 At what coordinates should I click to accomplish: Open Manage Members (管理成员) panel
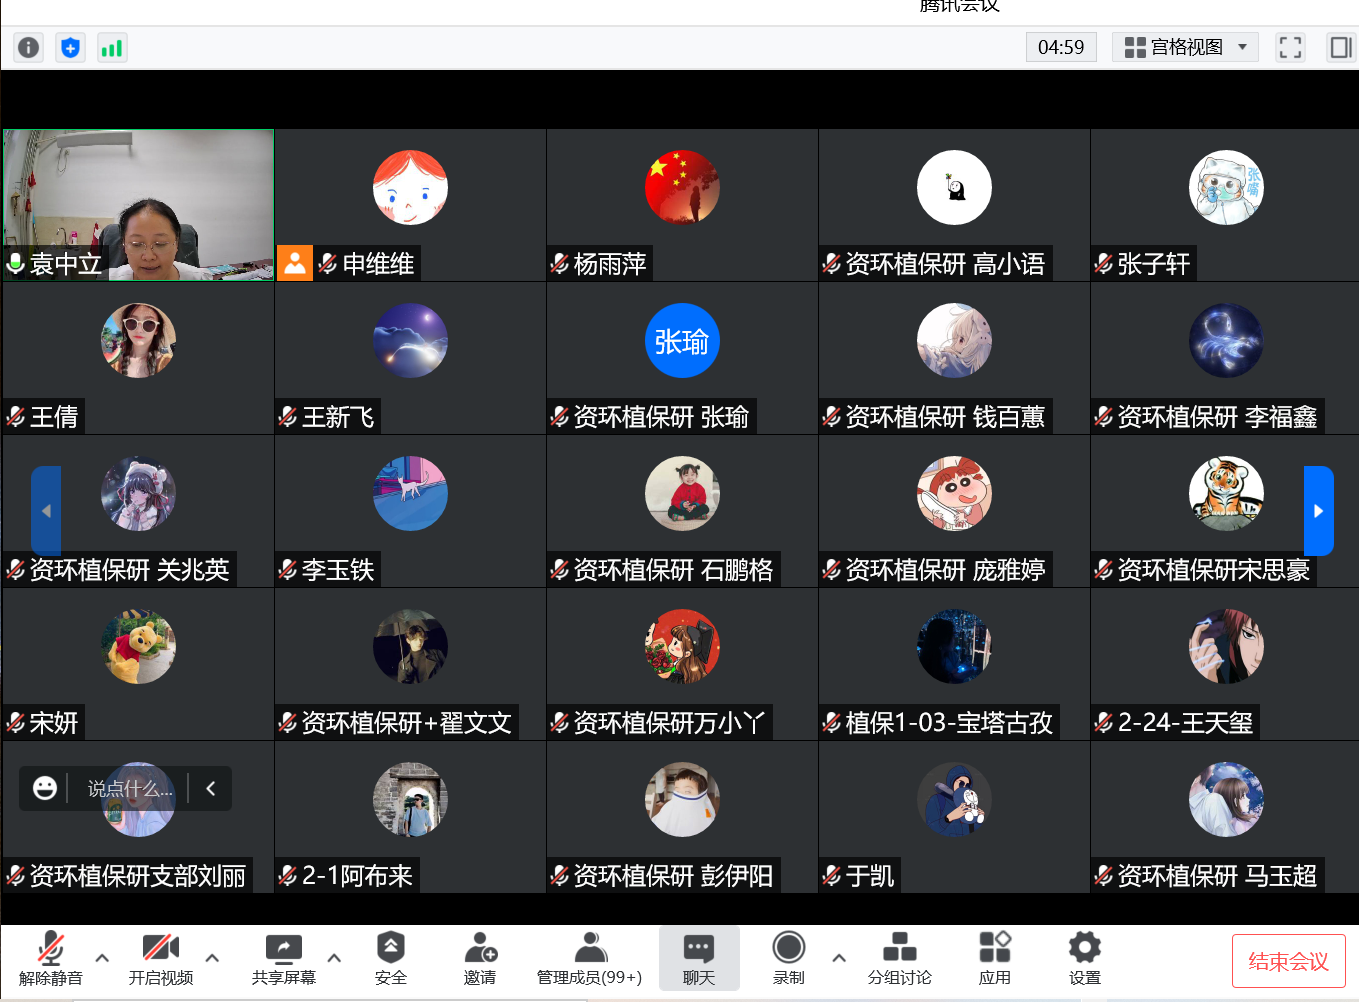[x=589, y=958]
